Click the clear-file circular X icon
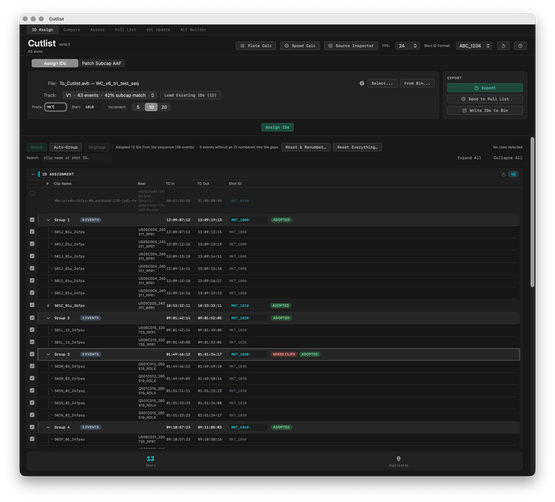Image resolution: width=555 pixels, height=502 pixels. click(362, 83)
